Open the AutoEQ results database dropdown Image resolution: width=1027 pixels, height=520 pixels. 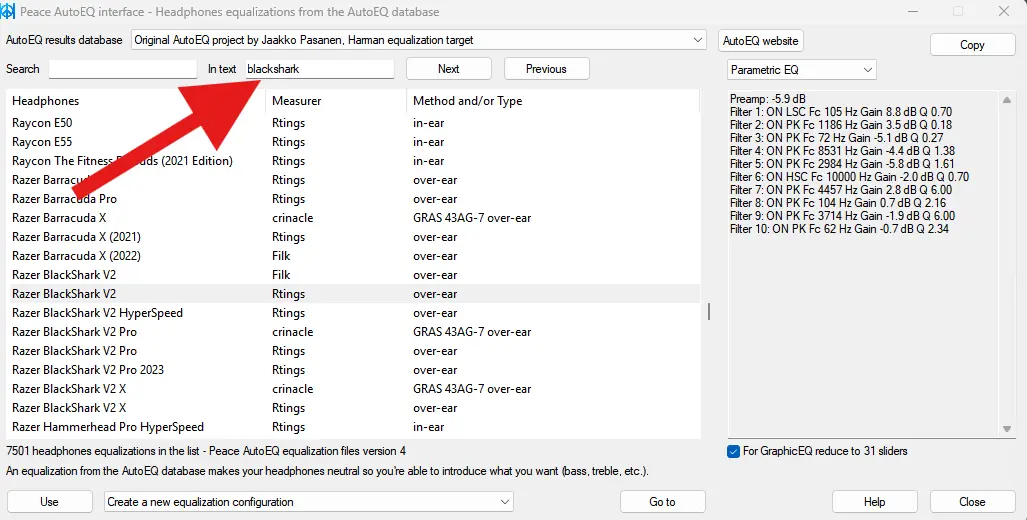419,40
